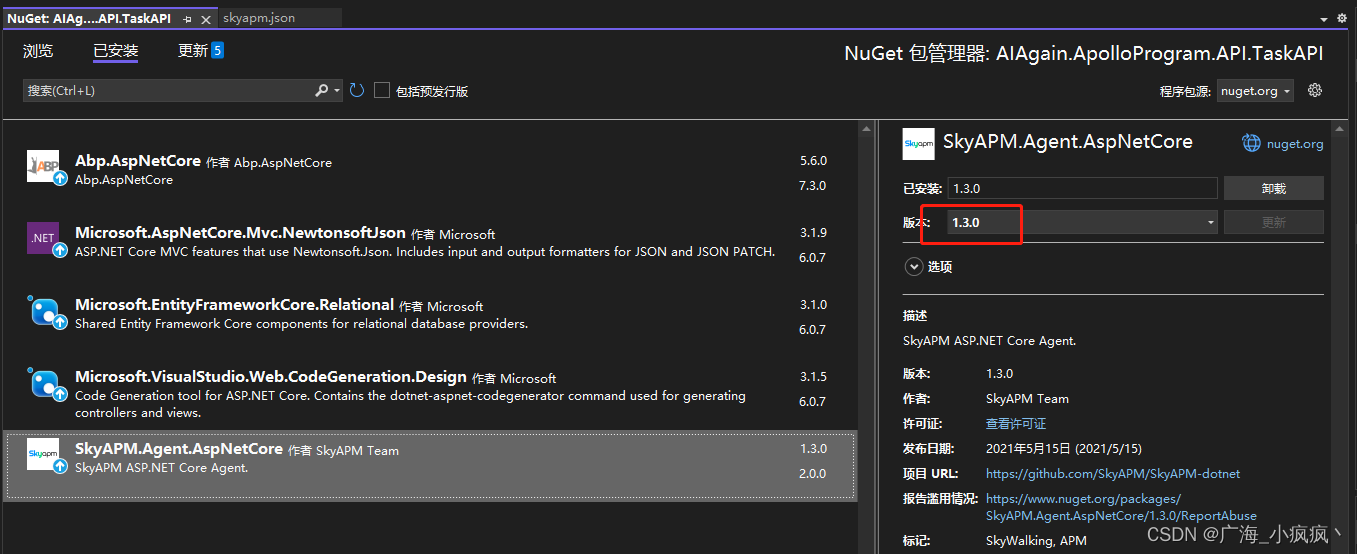This screenshot has height=554, width=1357.
Task: Open the 版本 1.3.0 version dropdown
Action: 1082,222
